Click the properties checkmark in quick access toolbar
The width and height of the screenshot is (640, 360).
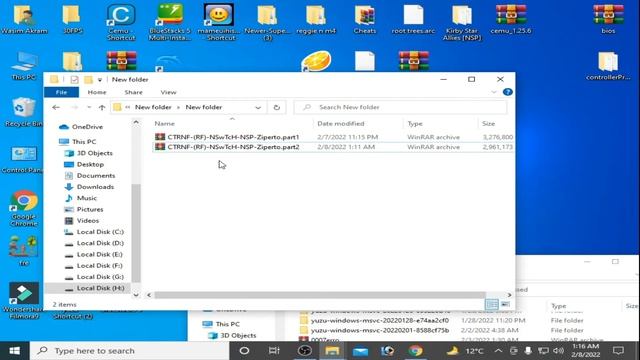pyautogui.click(x=74, y=80)
